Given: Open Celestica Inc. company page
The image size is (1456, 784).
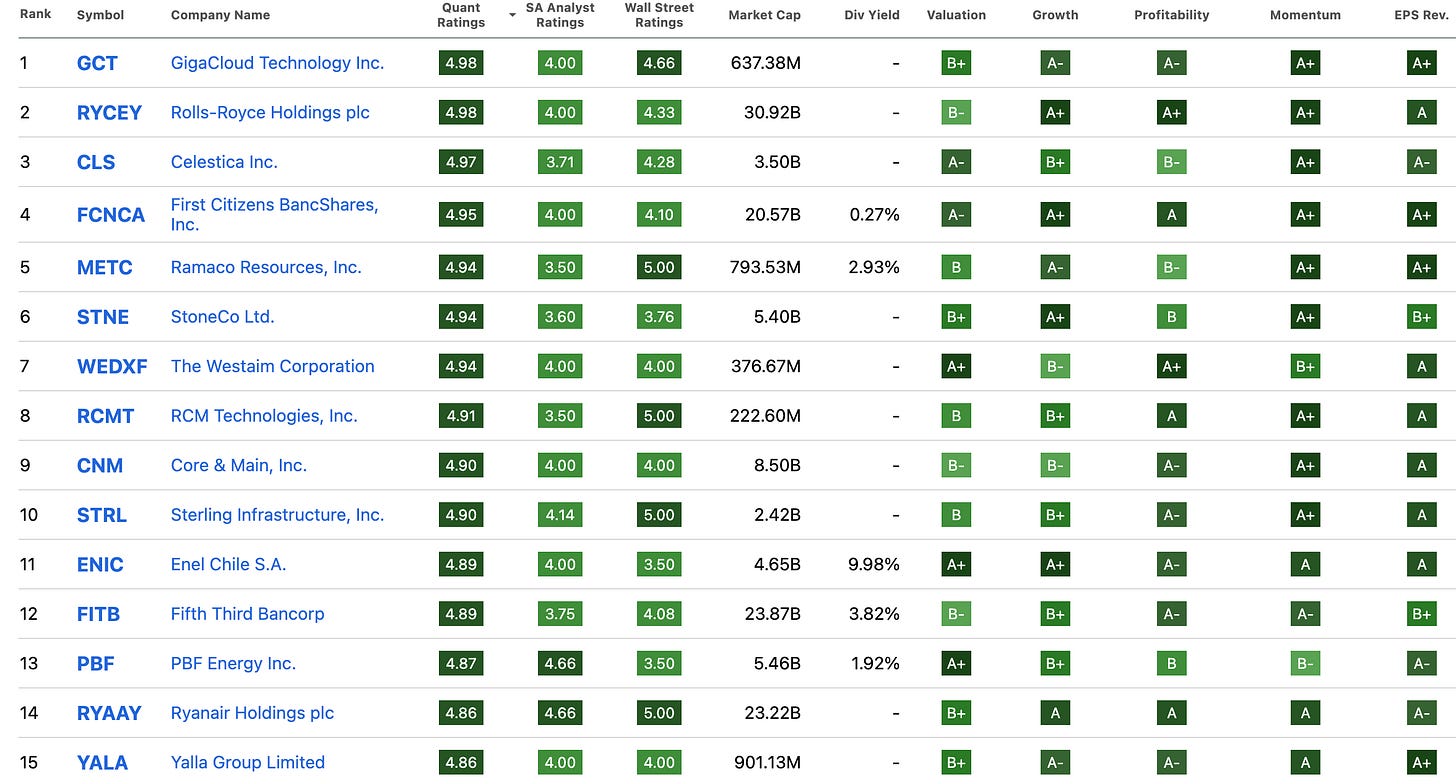Looking at the screenshot, I should pyautogui.click(x=224, y=162).
